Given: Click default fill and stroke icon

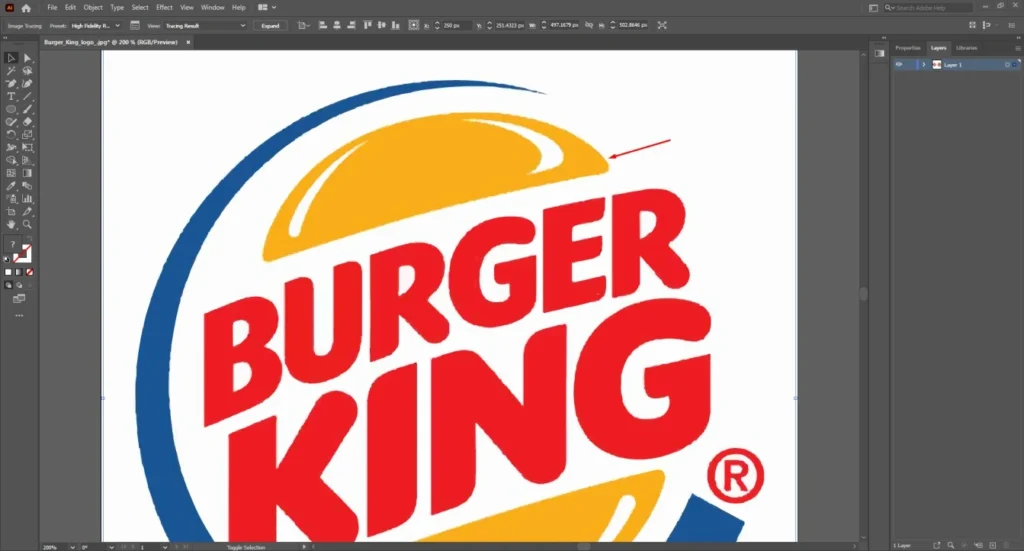Looking at the screenshot, I should click(x=7, y=259).
